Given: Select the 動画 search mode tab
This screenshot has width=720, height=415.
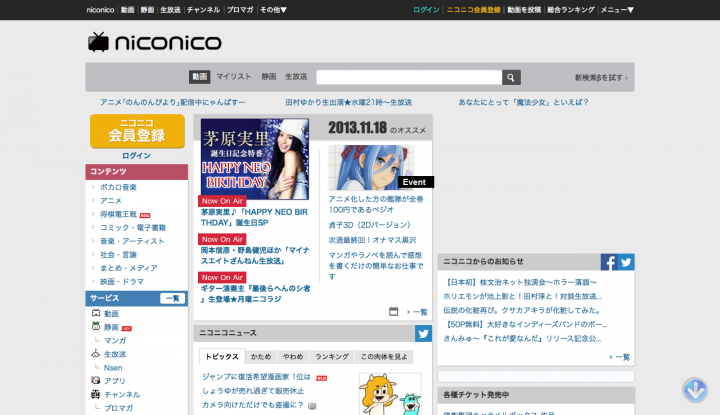Looking at the screenshot, I should pos(199,77).
